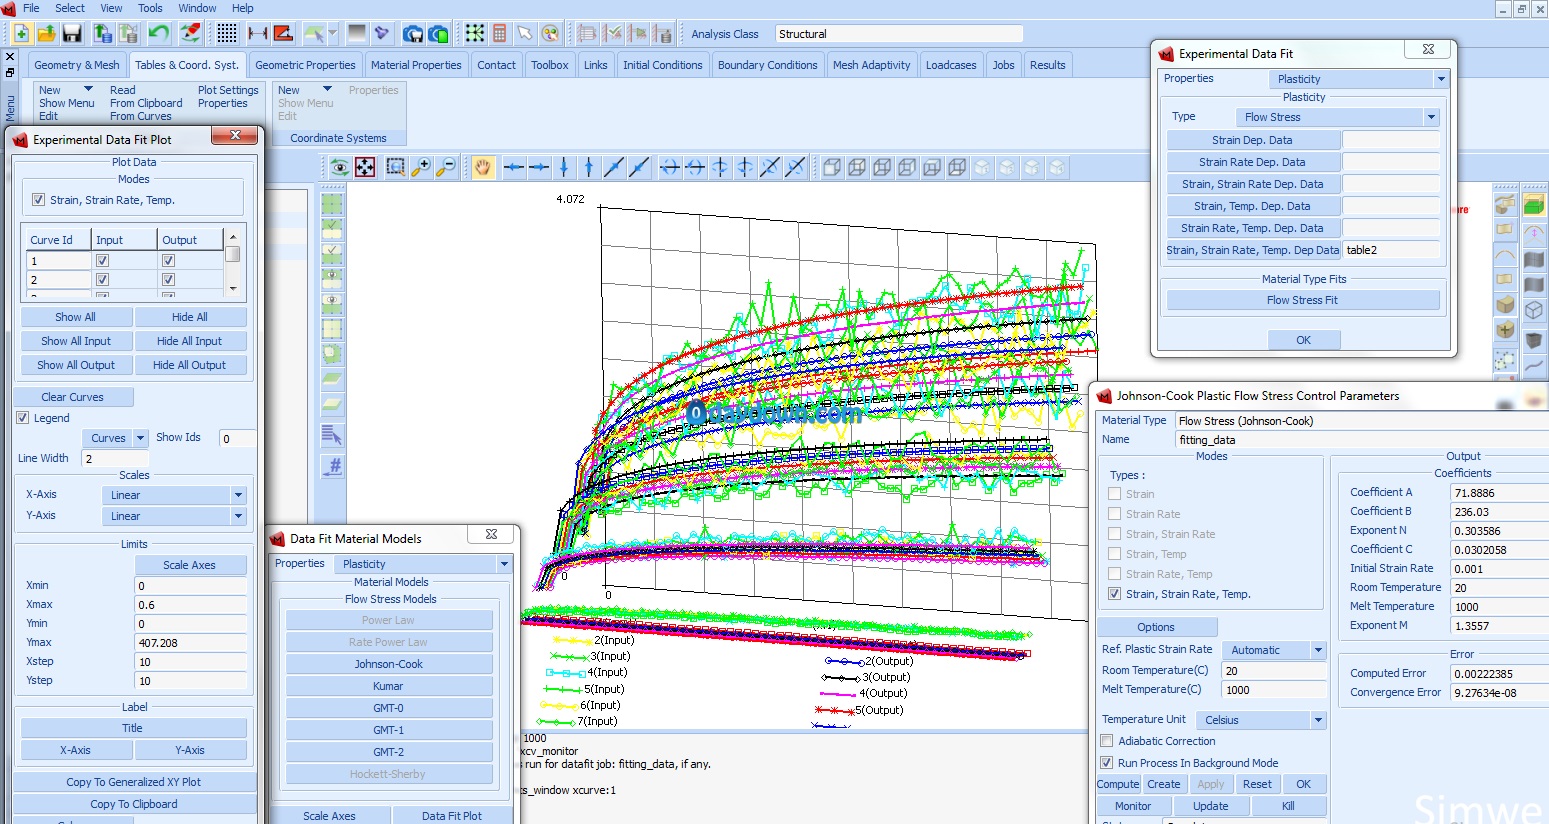Click the translate left arrow icon
Viewport: 1549px width, 824px height.
tap(514, 167)
